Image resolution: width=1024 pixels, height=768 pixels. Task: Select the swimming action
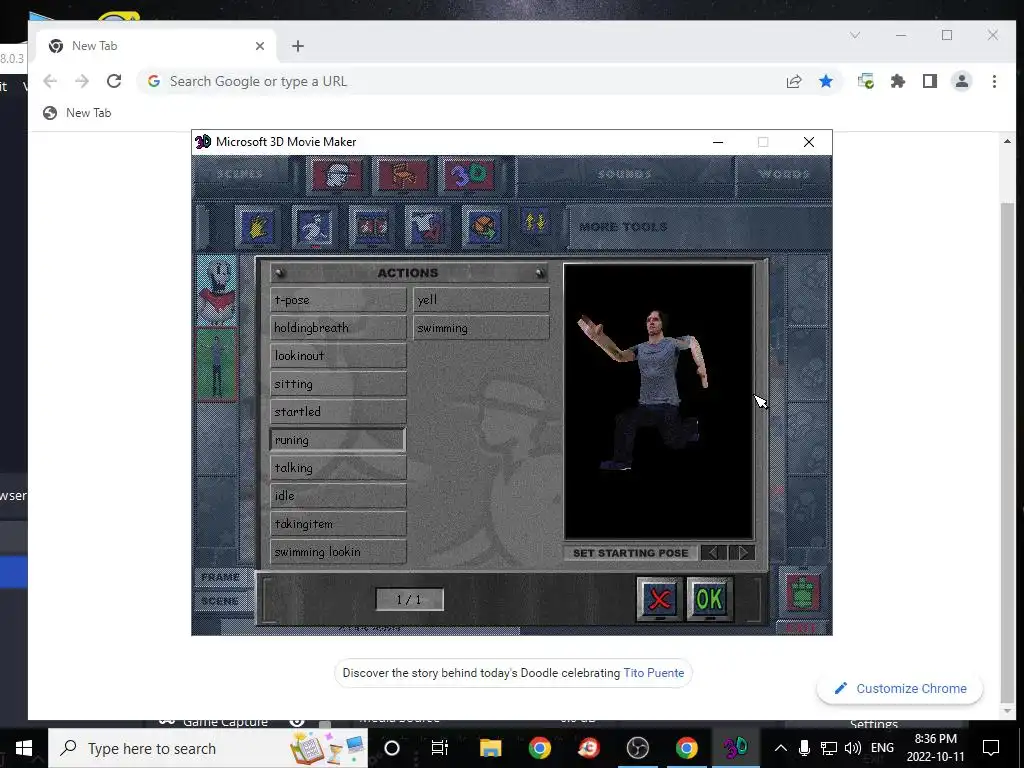(481, 328)
